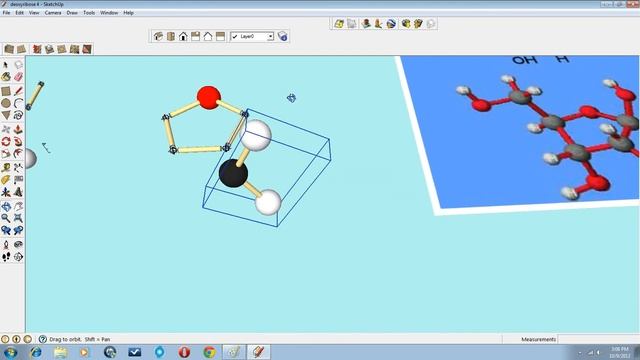Screen dimensions: 640x360
Task: Open the Tools menu
Action: (89, 13)
